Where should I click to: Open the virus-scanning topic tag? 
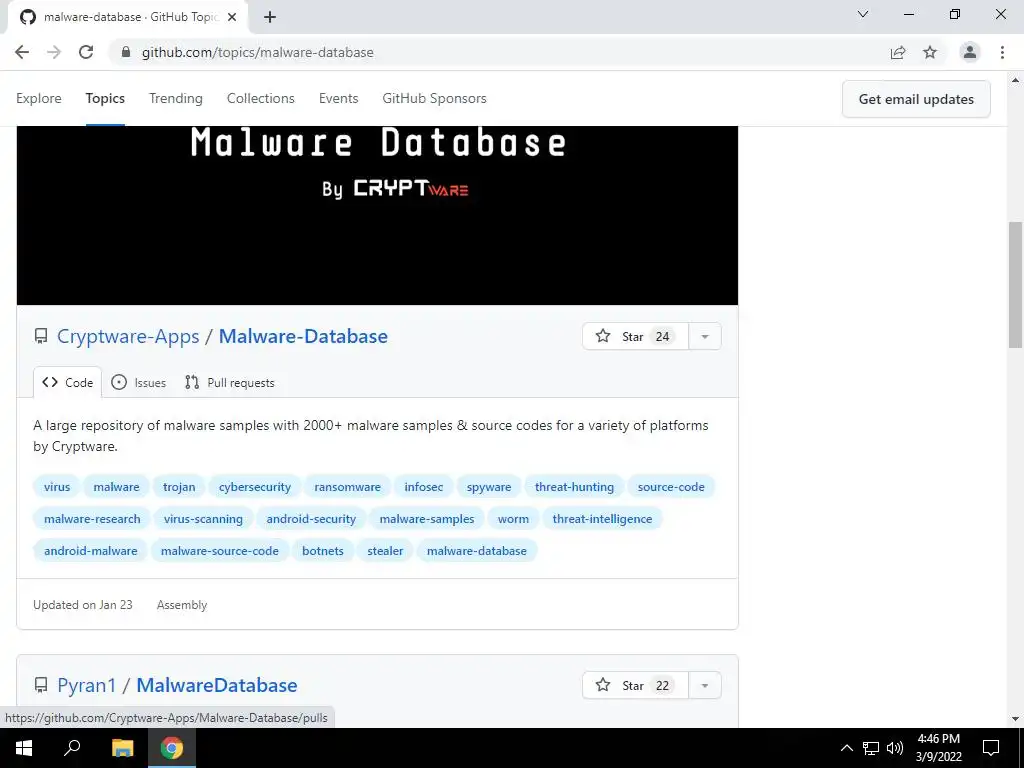tap(203, 519)
